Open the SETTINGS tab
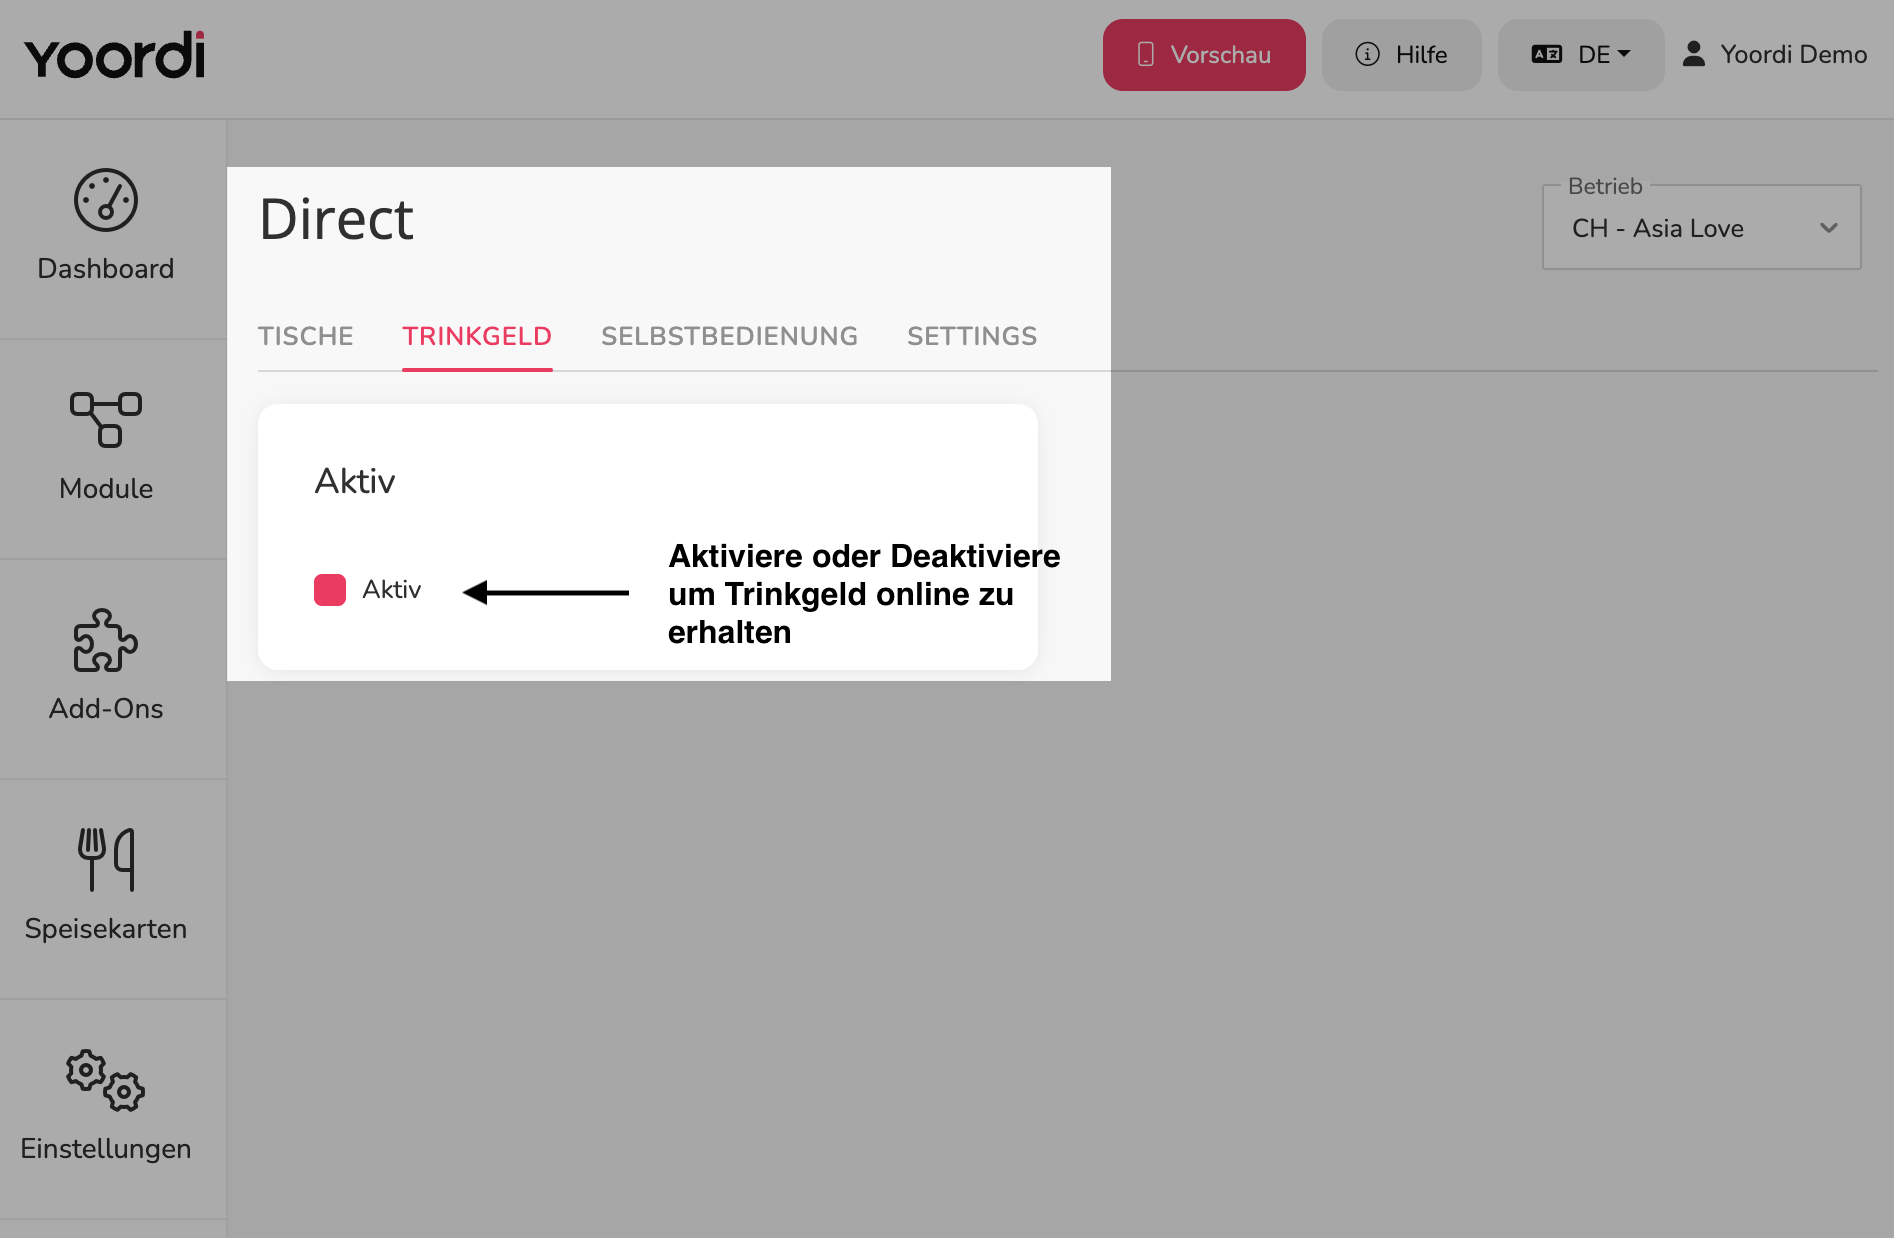This screenshot has width=1894, height=1238. click(972, 336)
